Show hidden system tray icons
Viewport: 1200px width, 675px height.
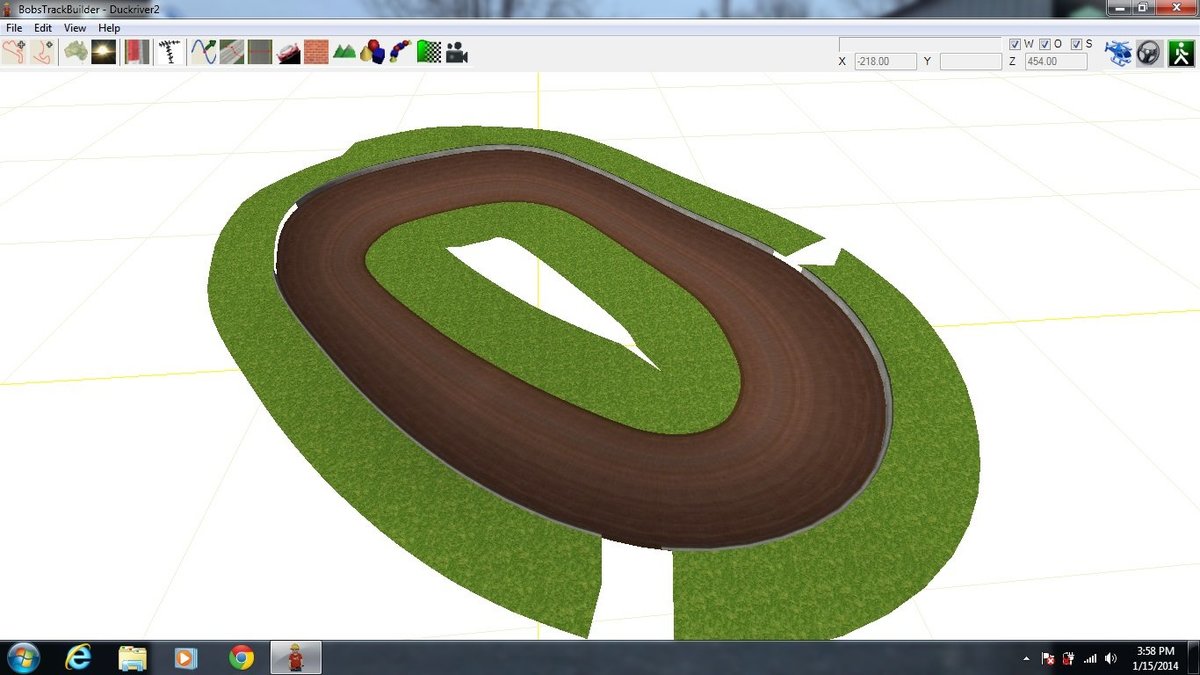1027,659
